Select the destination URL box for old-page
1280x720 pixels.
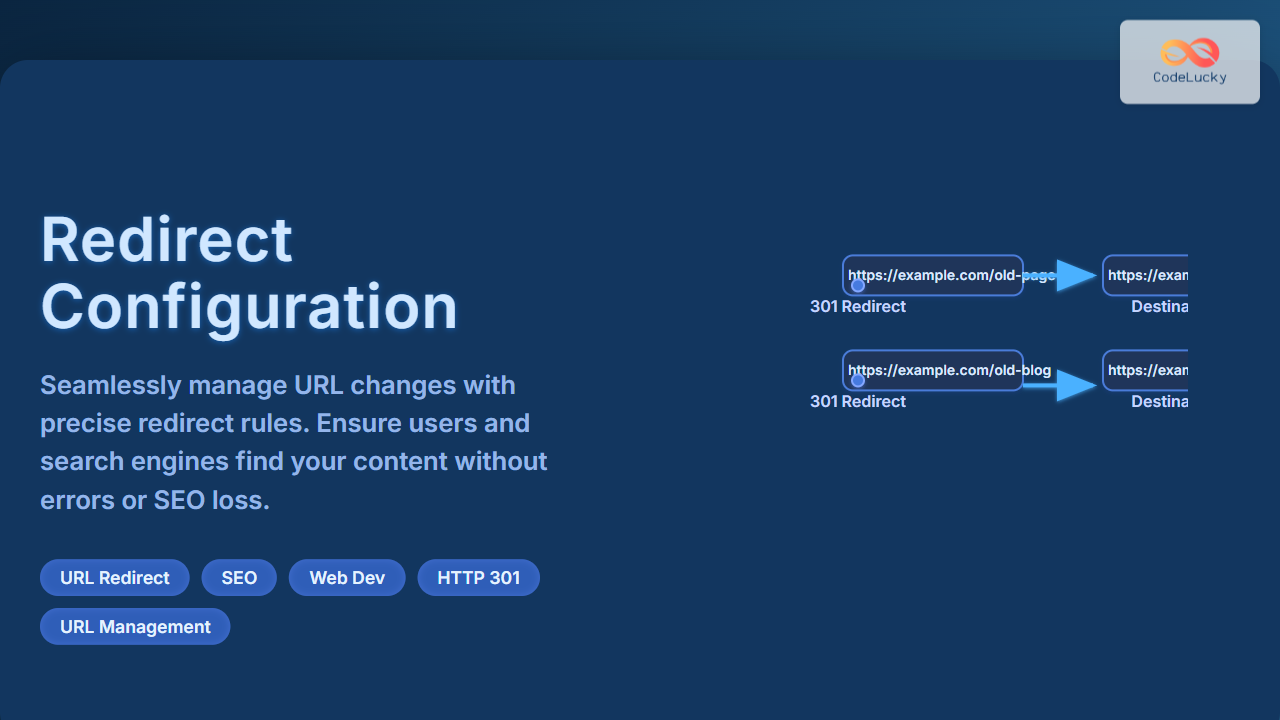pyautogui.click(x=1146, y=275)
